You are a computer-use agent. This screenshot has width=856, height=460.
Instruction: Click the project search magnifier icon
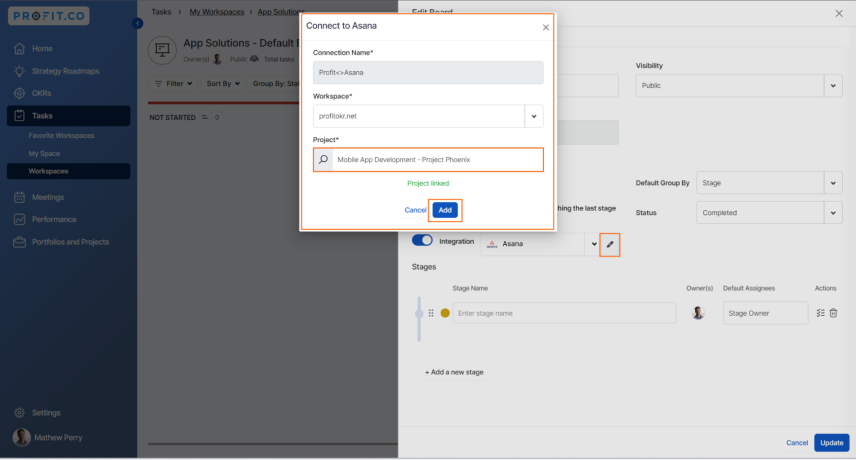(323, 159)
